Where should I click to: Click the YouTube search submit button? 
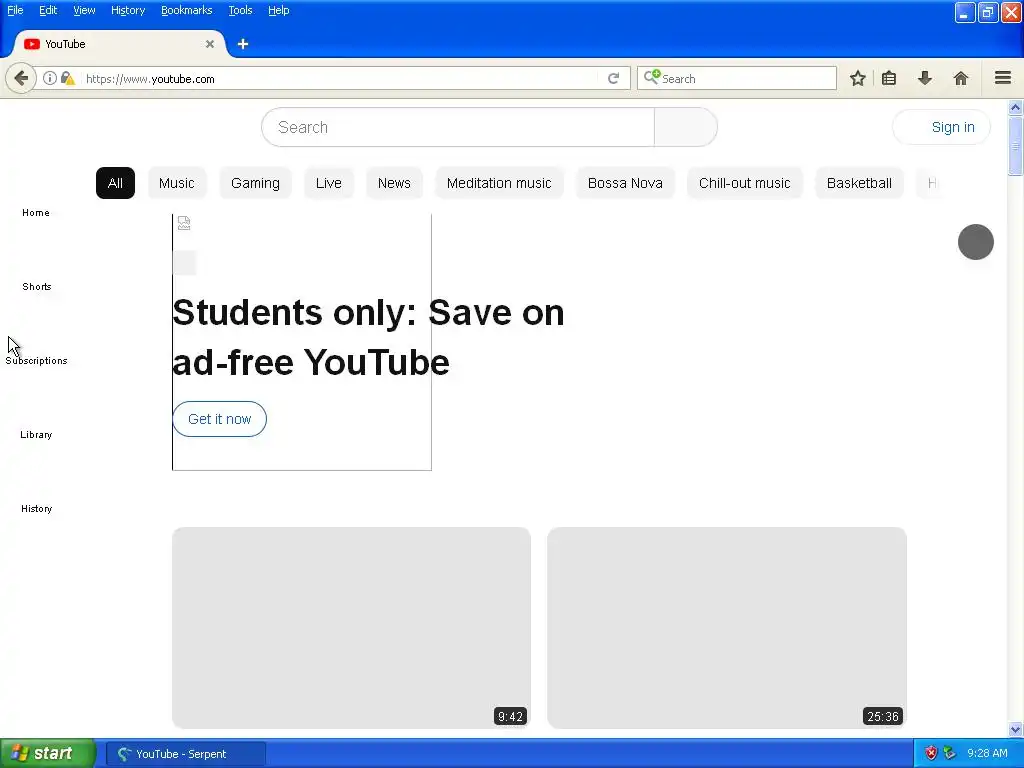686,127
